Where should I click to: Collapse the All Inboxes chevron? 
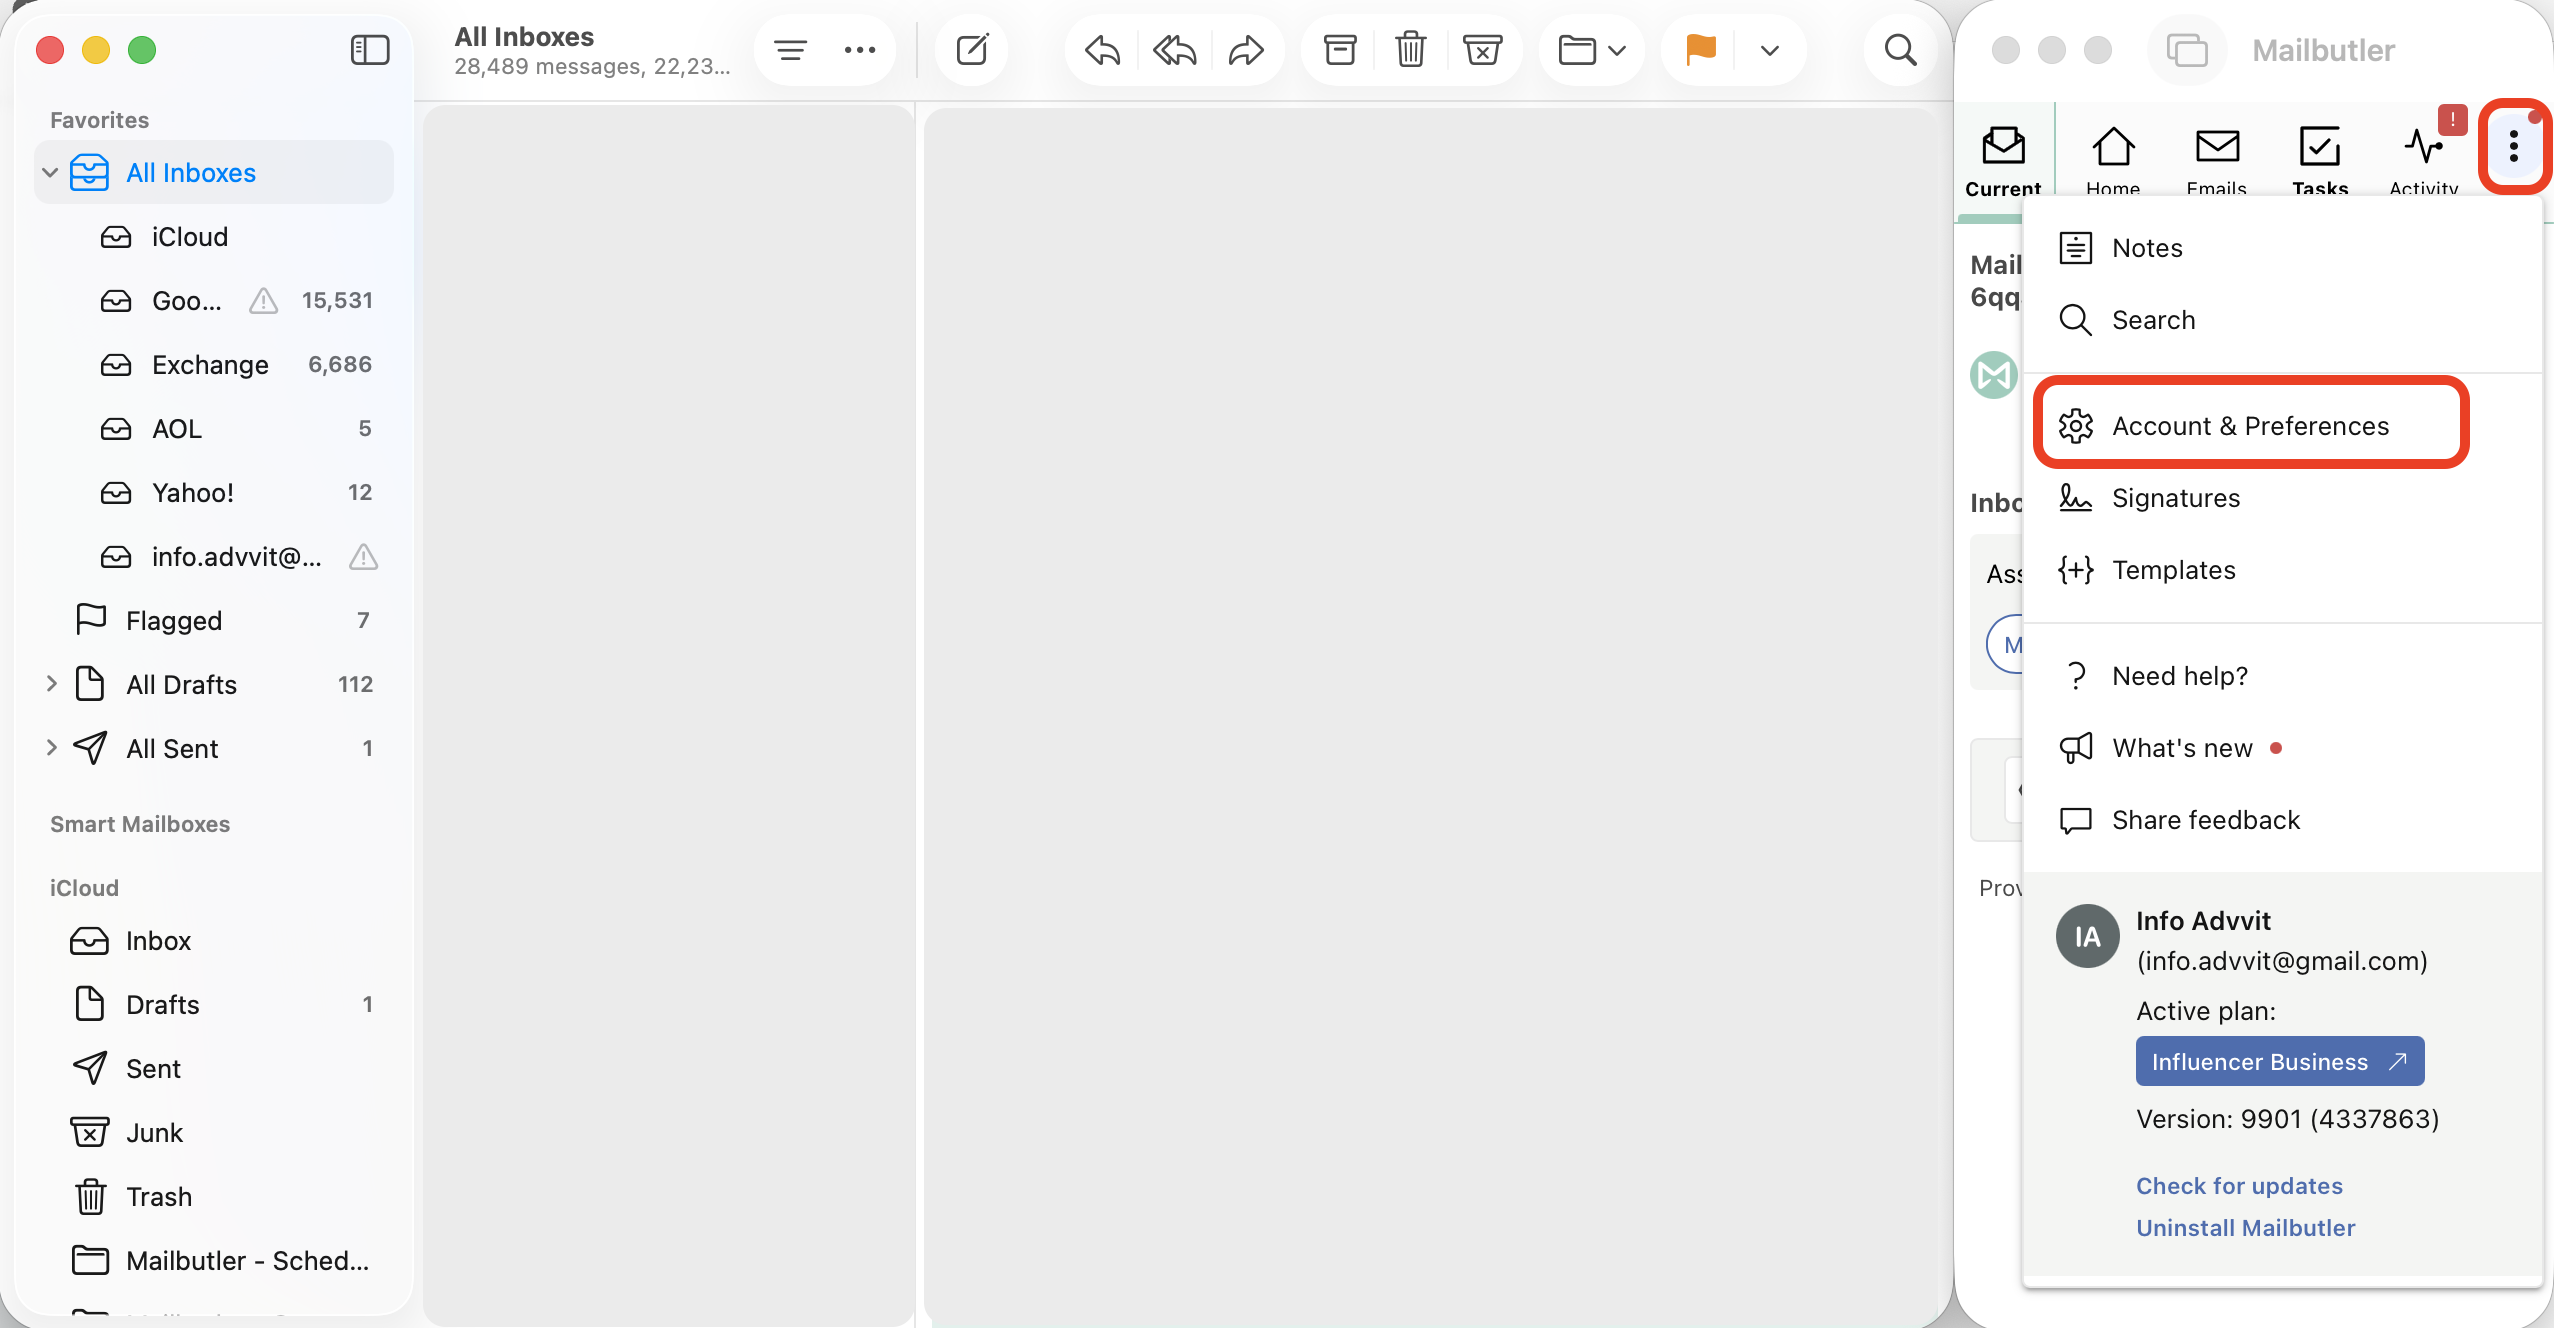tap(50, 172)
